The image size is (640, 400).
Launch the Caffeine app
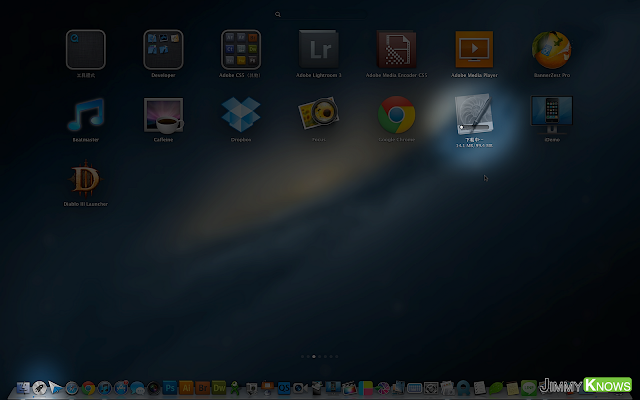[163, 116]
